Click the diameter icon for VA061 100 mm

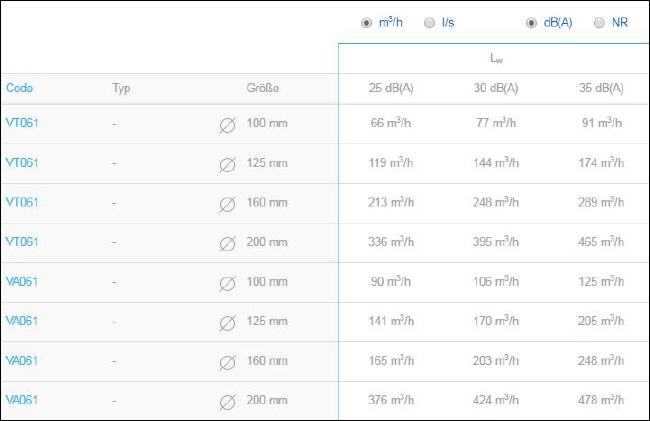click(227, 284)
